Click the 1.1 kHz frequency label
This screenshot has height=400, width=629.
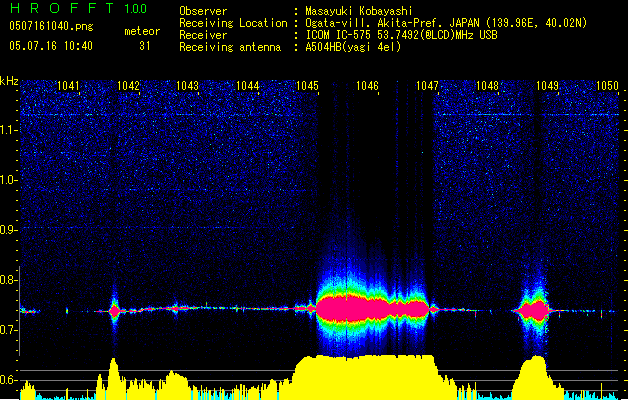click(9, 130)
